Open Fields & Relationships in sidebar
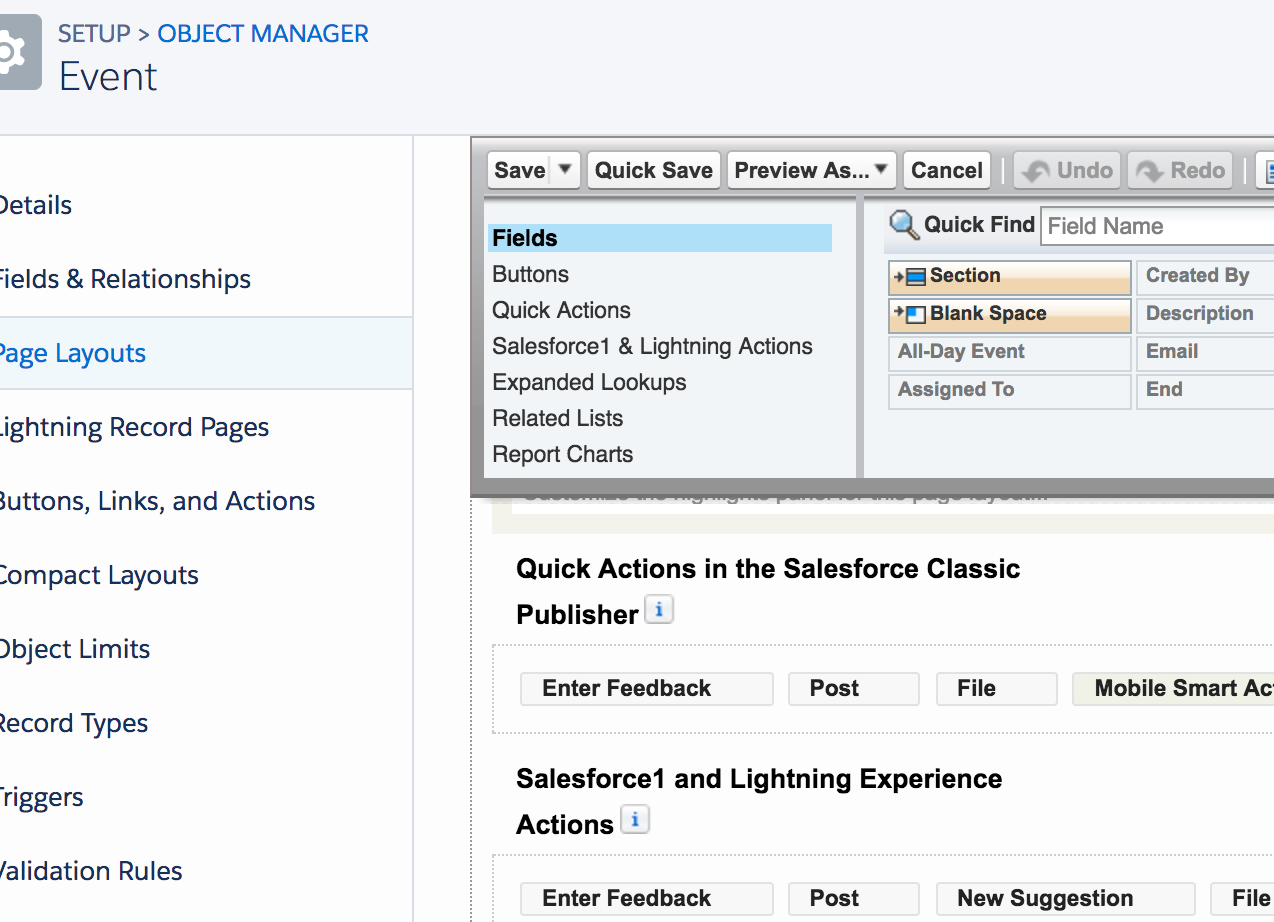The height and width of the screenshot is (922, 1274). (x=124, y=279)
